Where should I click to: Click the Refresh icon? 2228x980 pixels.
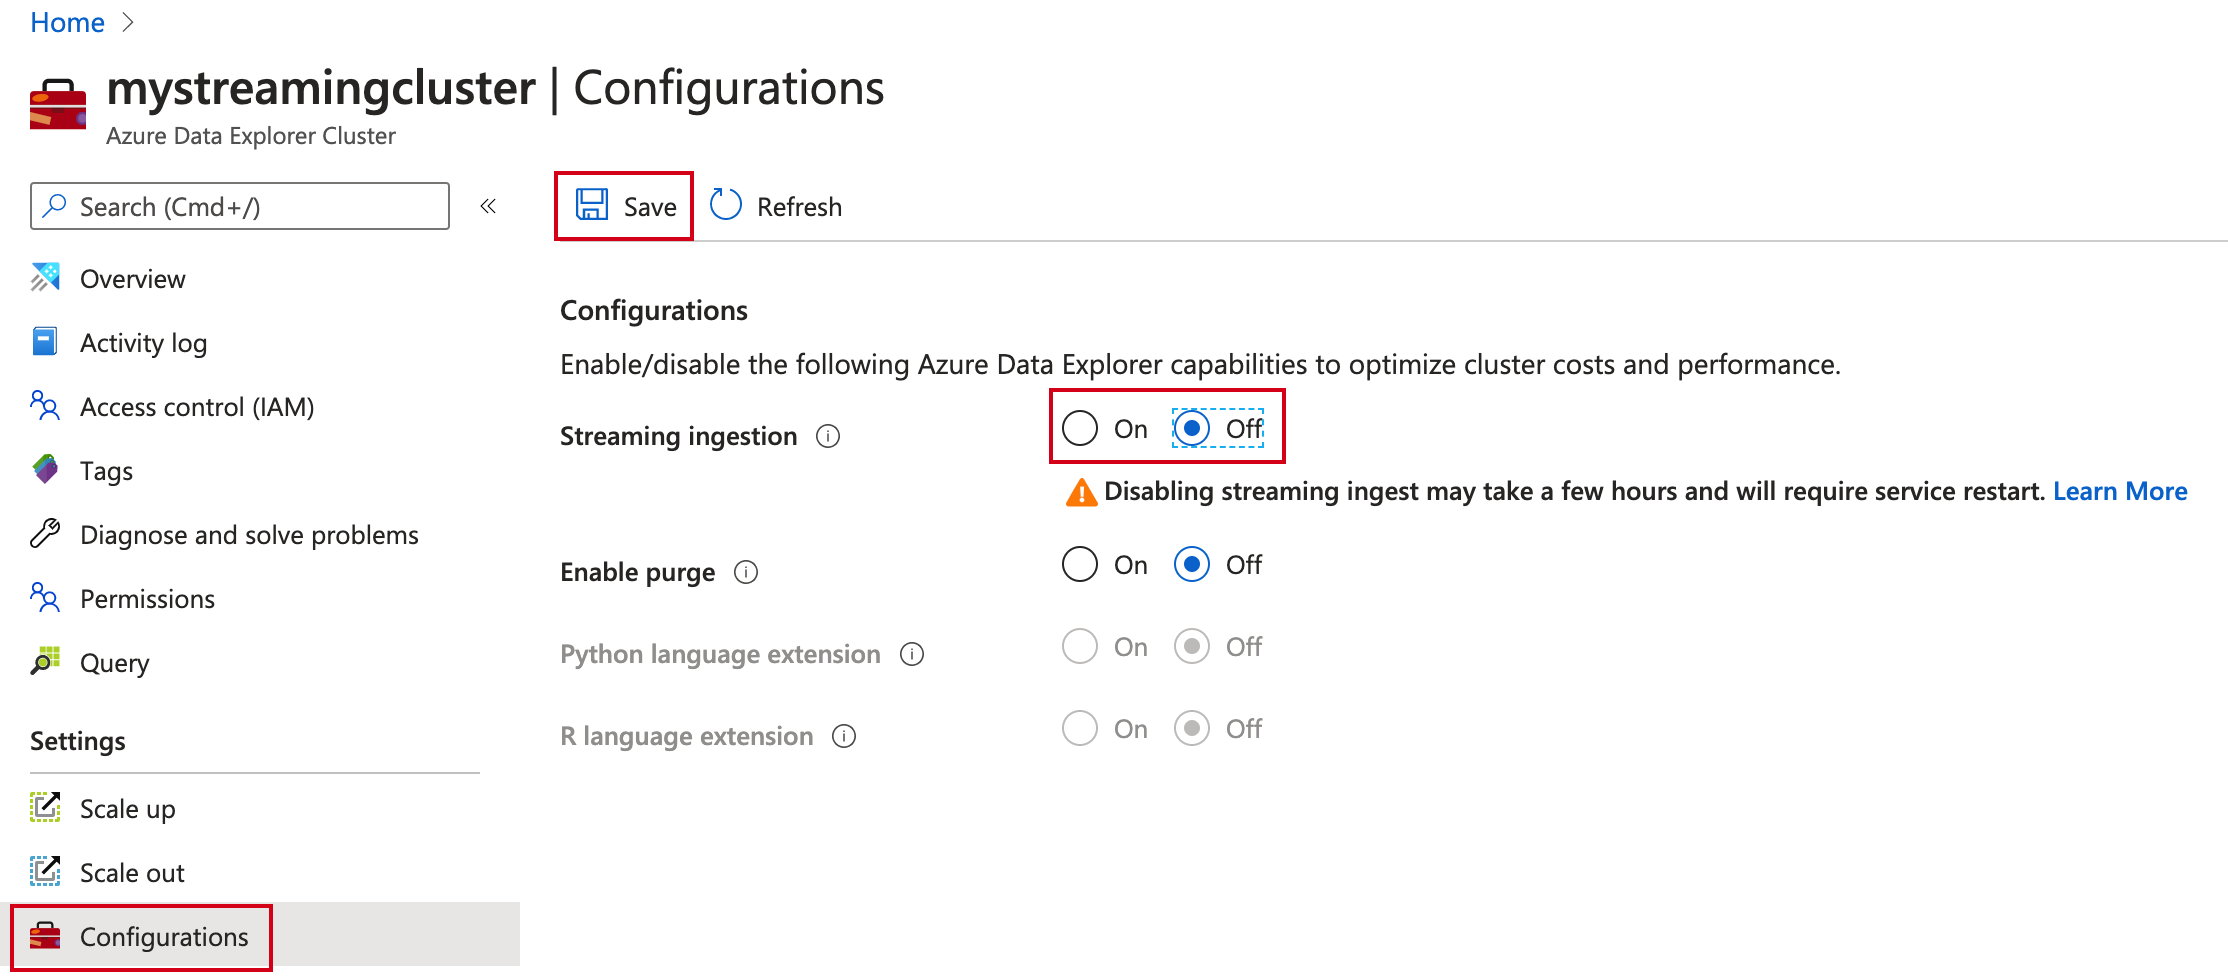[727, 205]
